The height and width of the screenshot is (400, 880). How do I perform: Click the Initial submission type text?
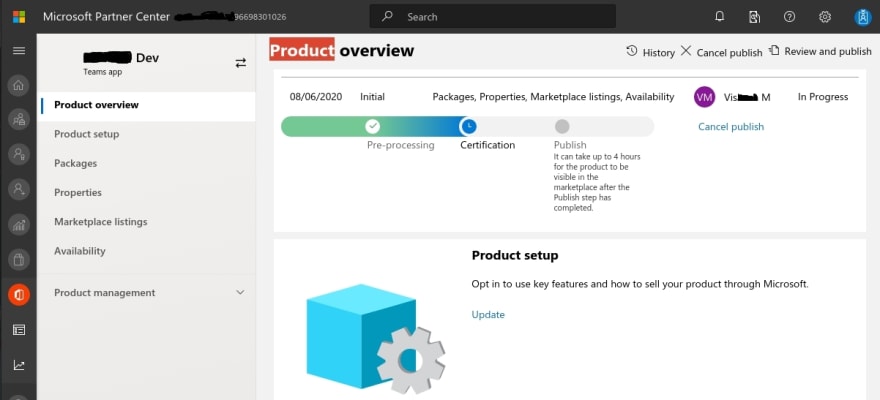coord(373,97)
